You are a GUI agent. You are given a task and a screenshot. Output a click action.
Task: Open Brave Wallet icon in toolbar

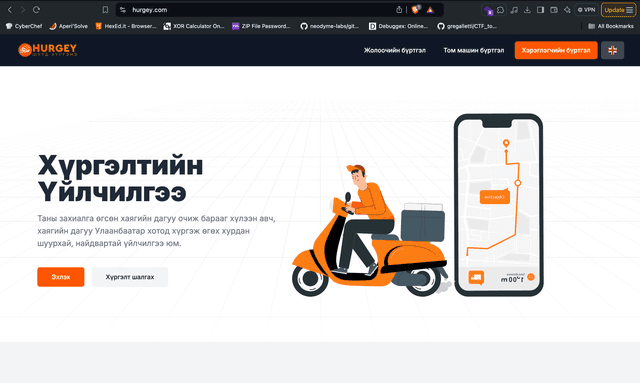554,10
